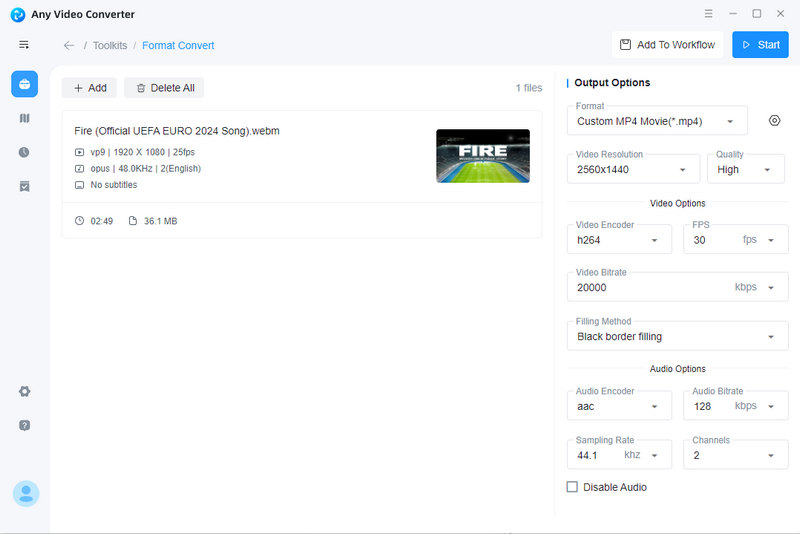This screenshot has width=800, height=534.
Task: Start the conversion
Action: [760, 45]
